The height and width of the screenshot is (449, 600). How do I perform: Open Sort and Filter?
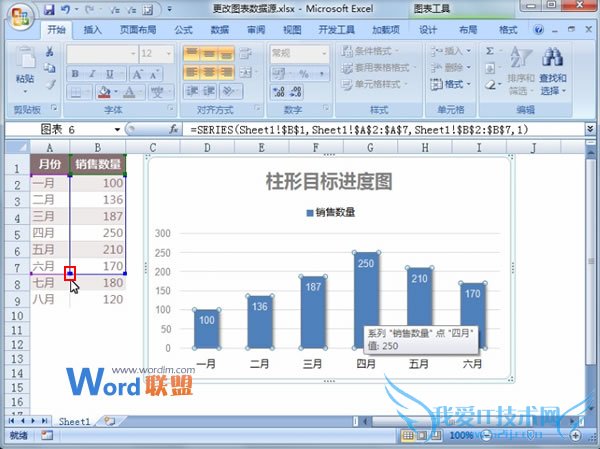click(521, 70)
